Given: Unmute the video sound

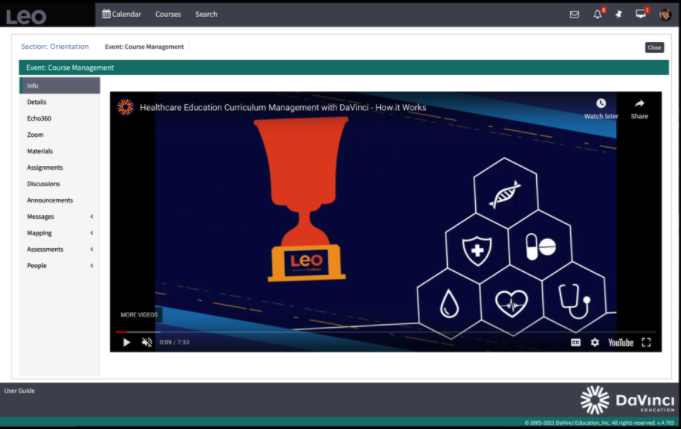Looking at the screenshot, I should point(147,342).
